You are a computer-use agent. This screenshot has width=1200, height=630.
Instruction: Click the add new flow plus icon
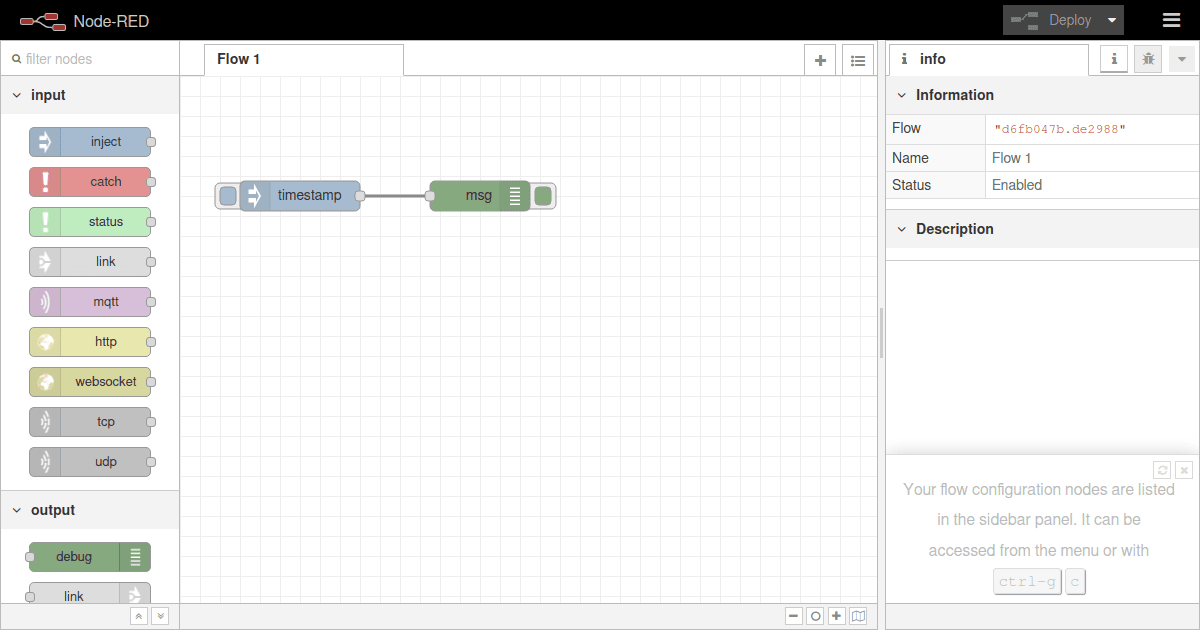coord(820,60)
